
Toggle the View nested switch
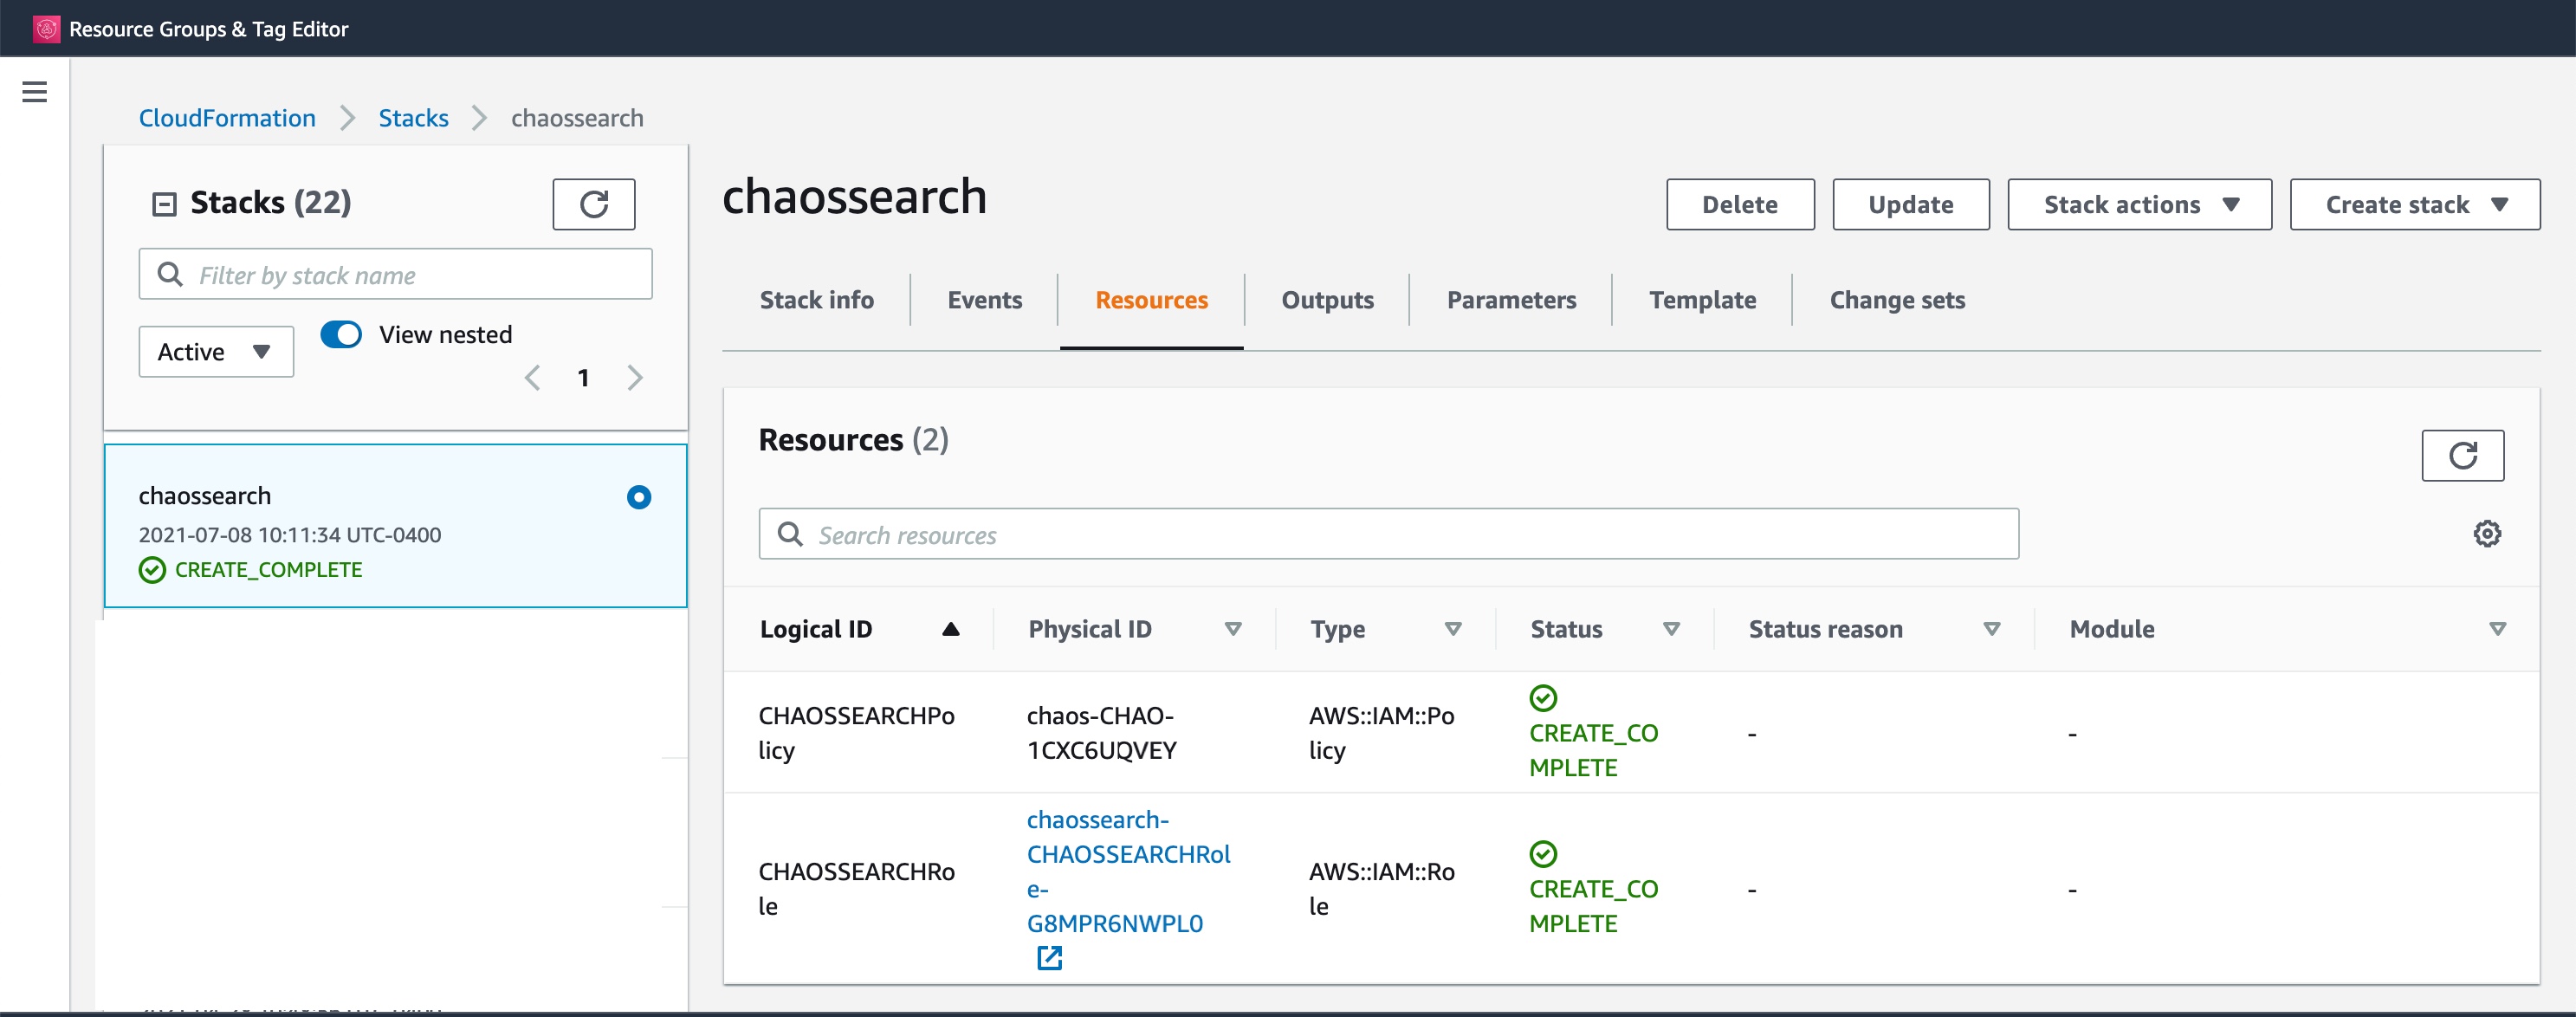[x=341, y=334]
